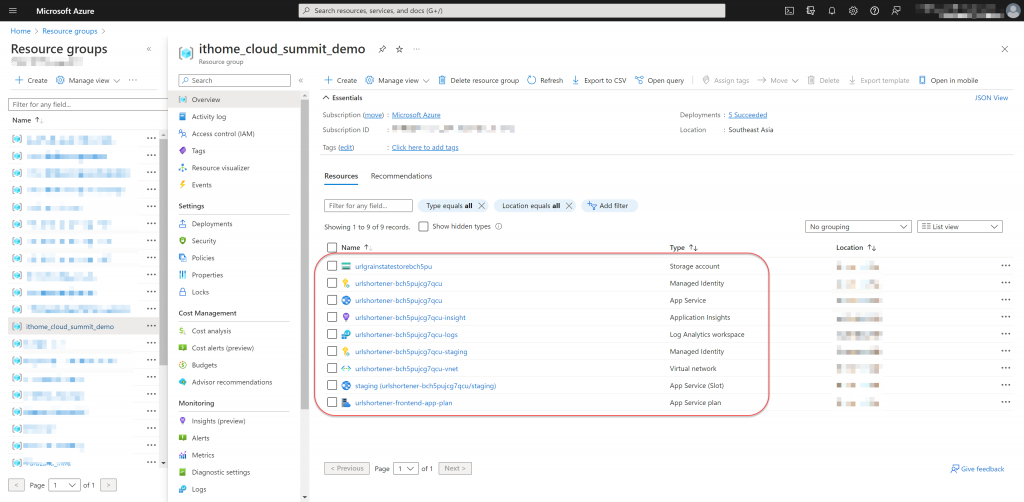Open Activity log in the sidebar

(x=209, y=117)
